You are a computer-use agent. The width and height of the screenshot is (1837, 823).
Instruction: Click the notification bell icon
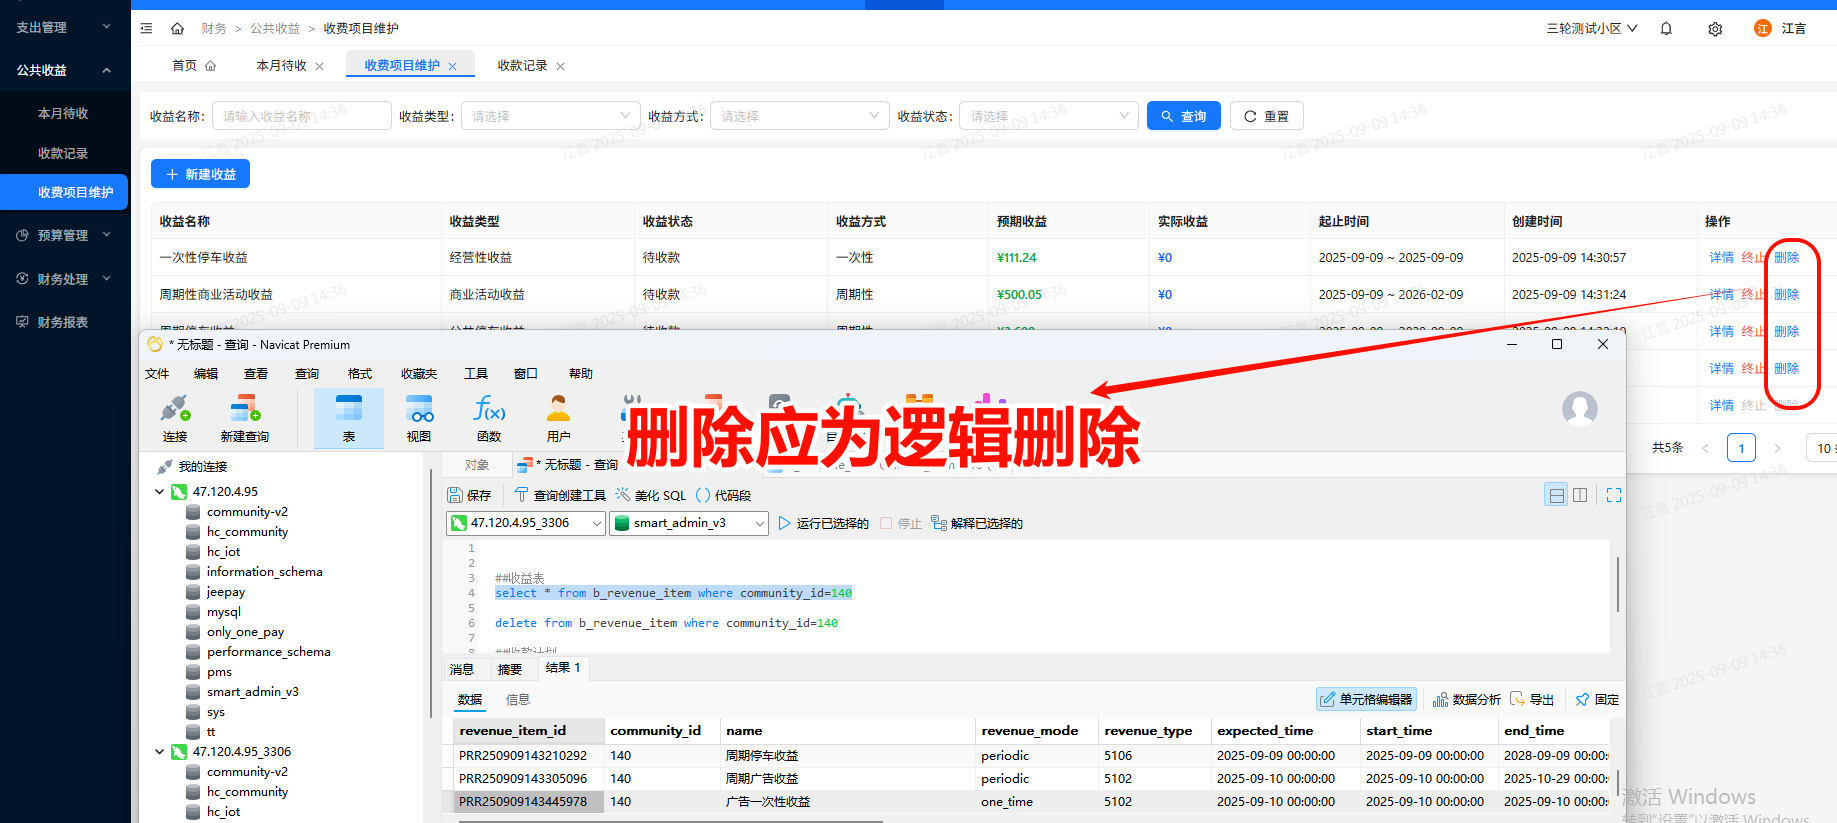click(1666, 29)
